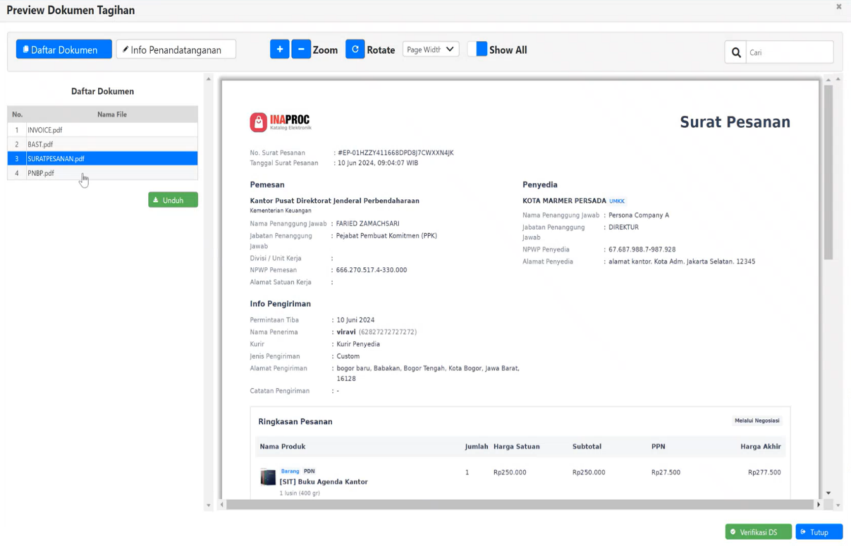851x547 pixels.
Task: Switch to Daftar Dokumen tab
Action: point(64,49)
